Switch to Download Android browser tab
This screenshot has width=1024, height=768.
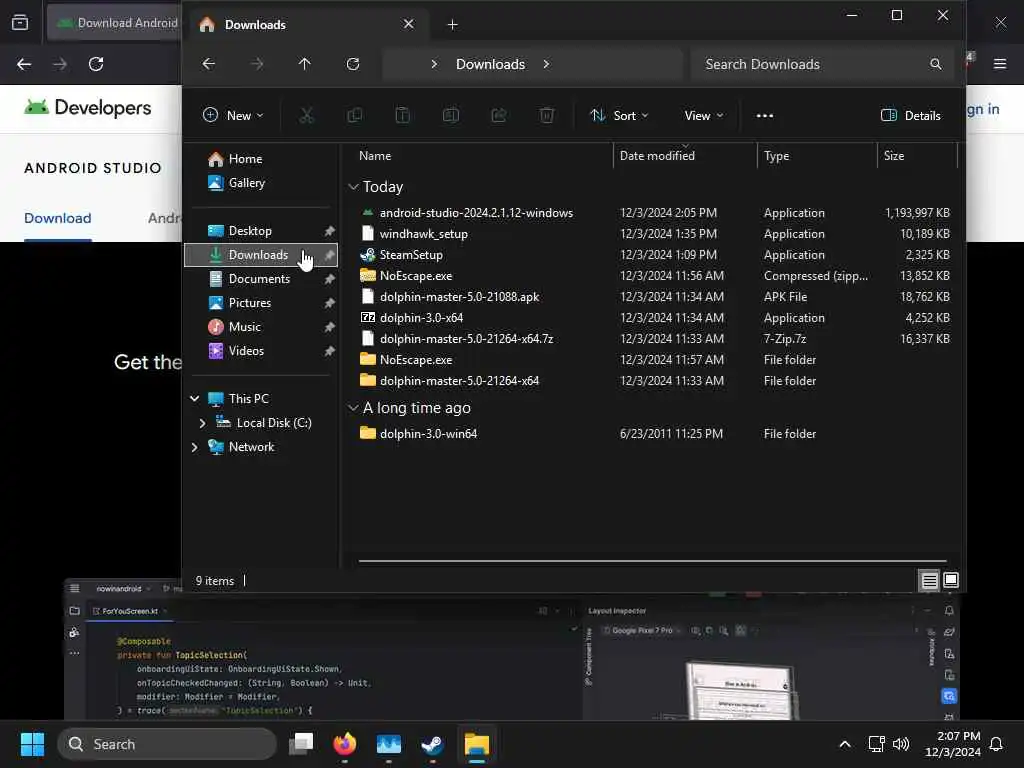point(116,23)
